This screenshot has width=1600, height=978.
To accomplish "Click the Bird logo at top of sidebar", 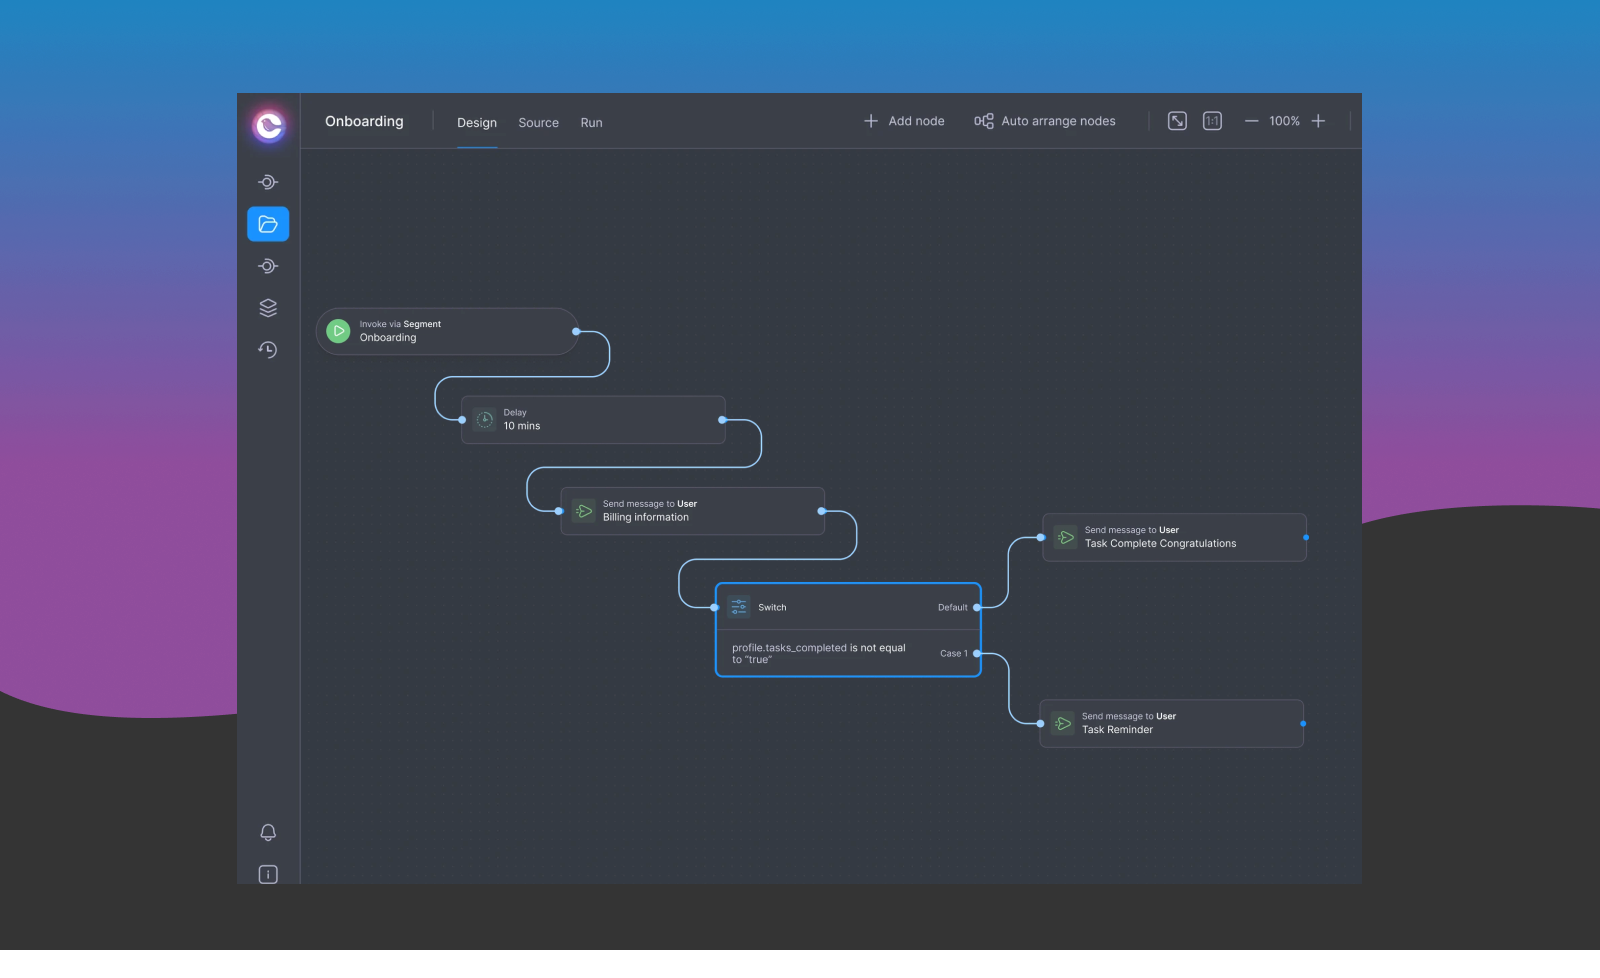I will (267, 127).
